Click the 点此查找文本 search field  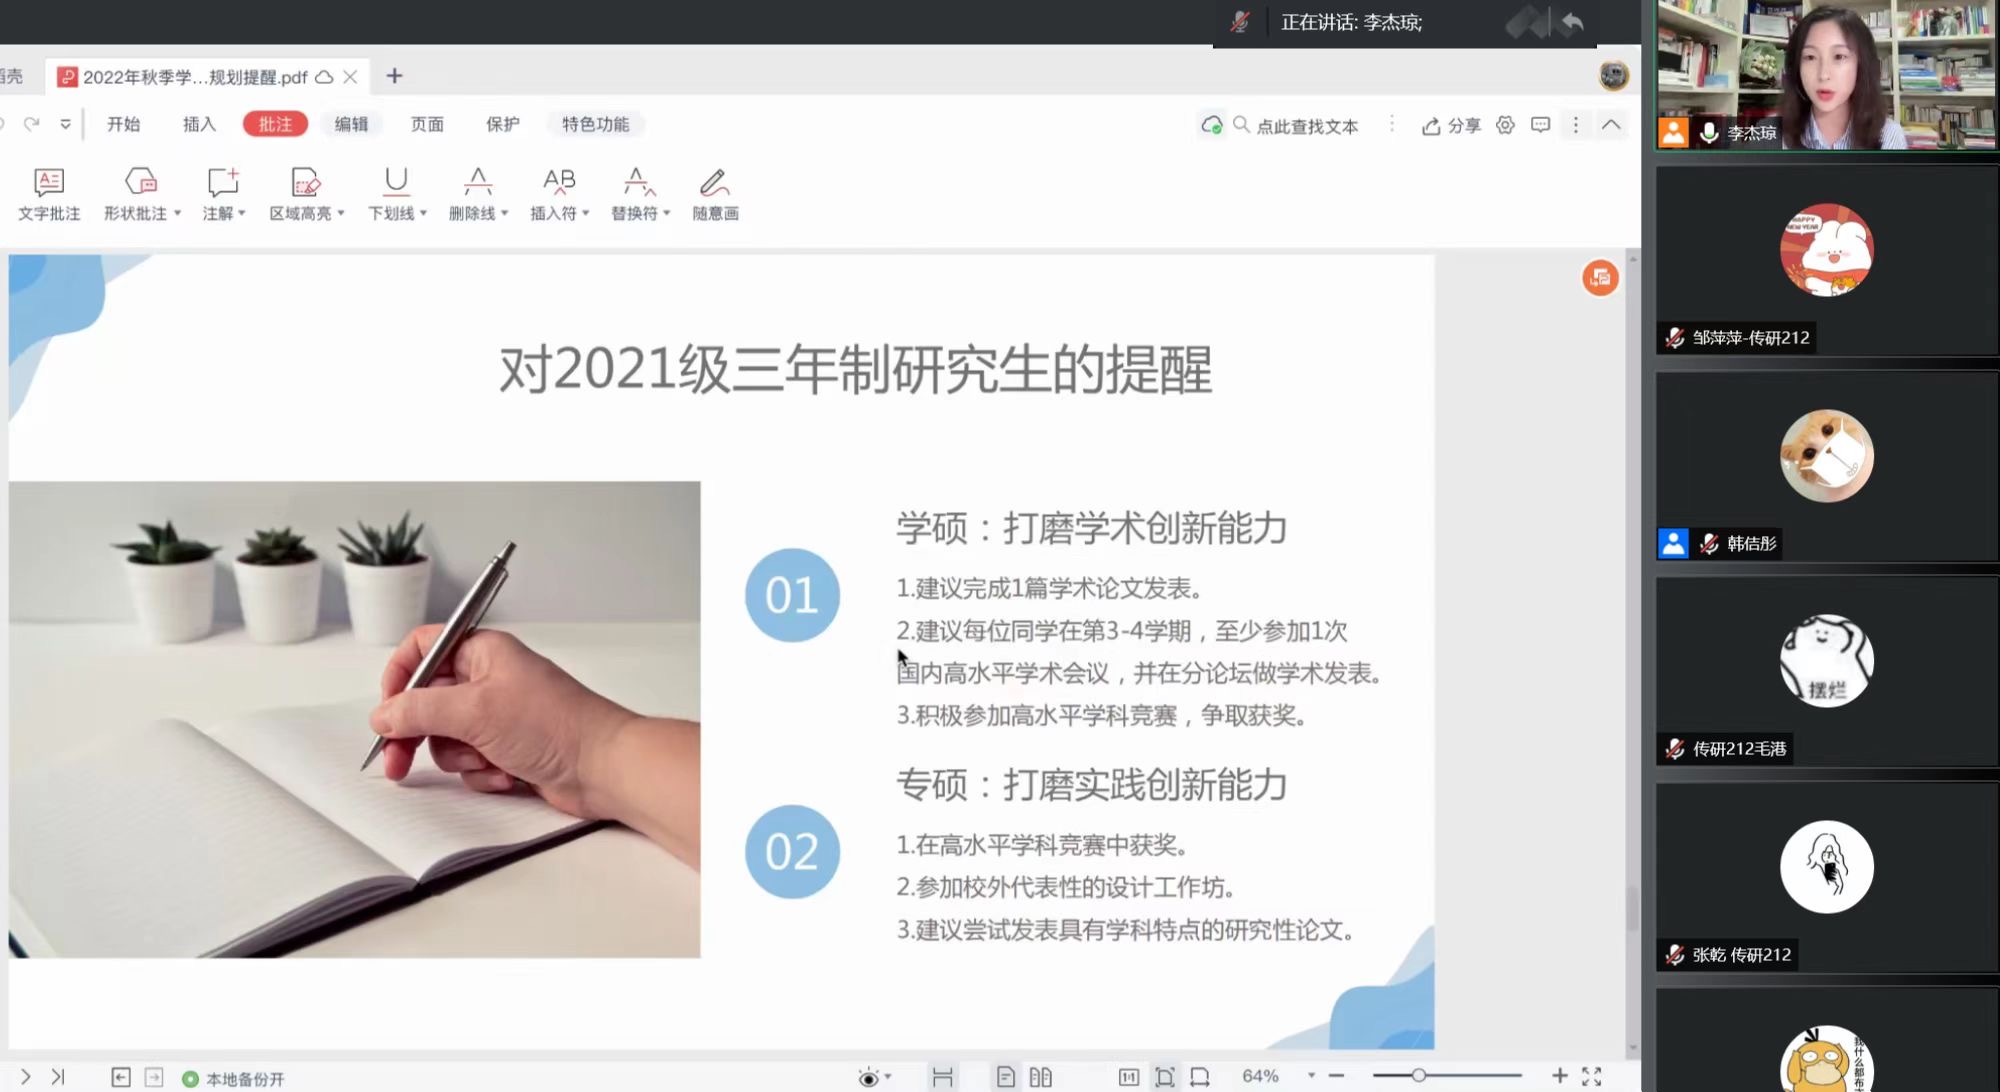coord(1306,126)
